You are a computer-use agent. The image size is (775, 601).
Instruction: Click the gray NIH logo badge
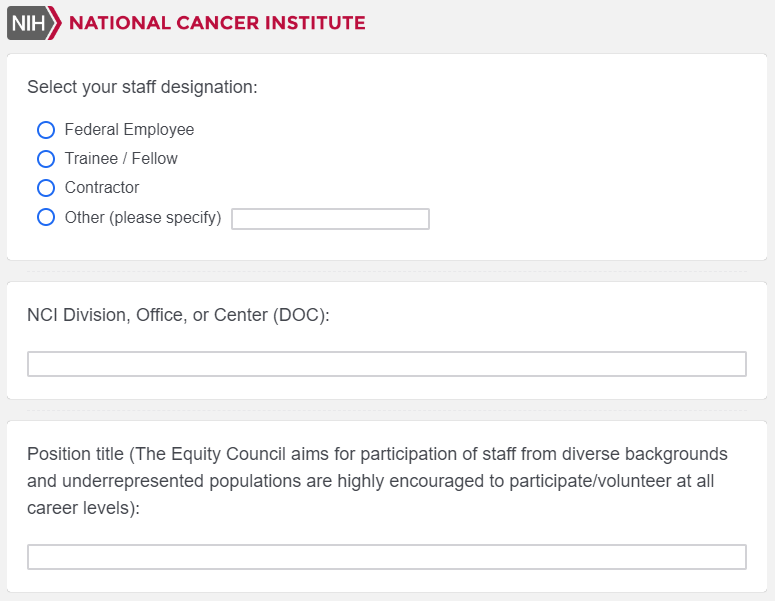[x=26, y=23]
